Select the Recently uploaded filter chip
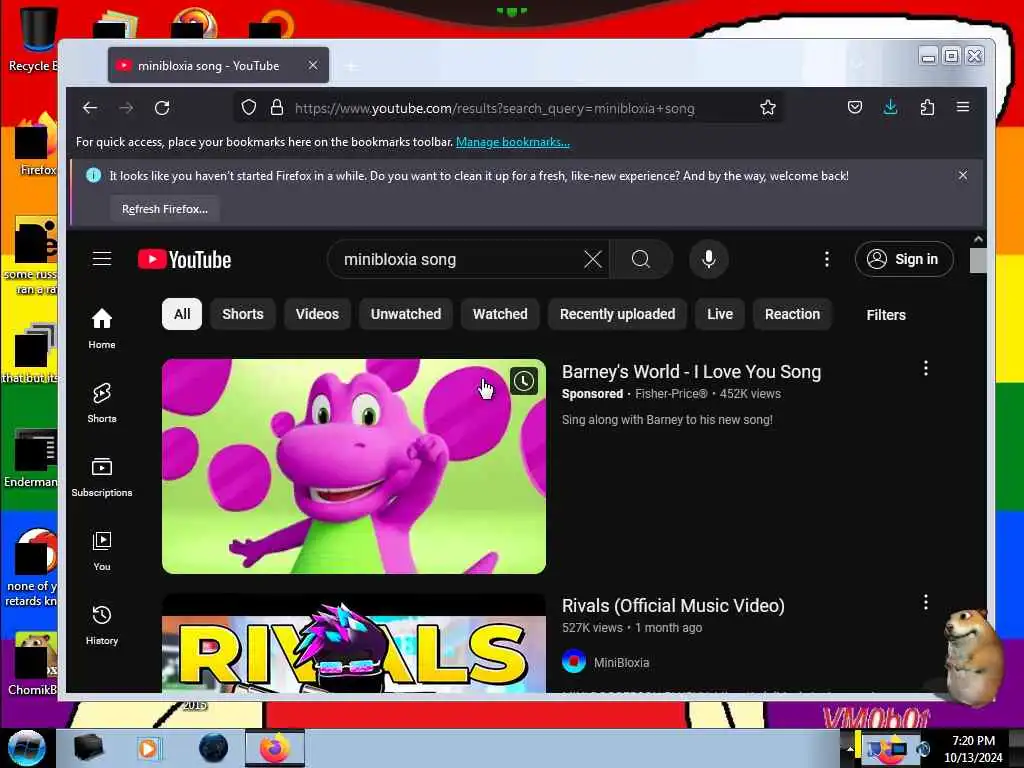 point(617,314)
